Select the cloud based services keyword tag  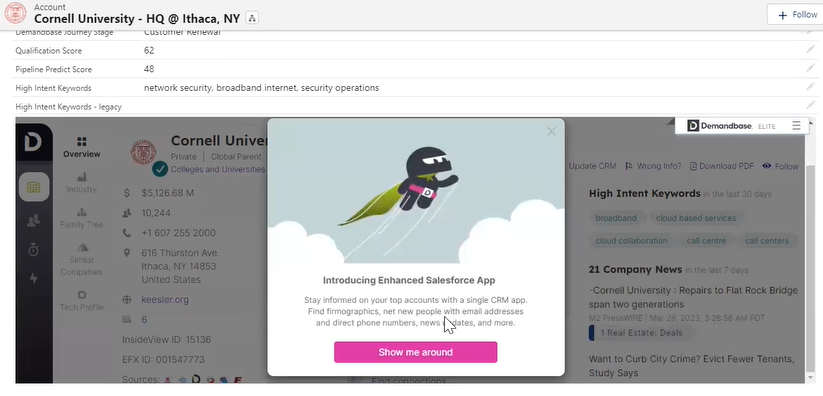(x=696, y=218)
